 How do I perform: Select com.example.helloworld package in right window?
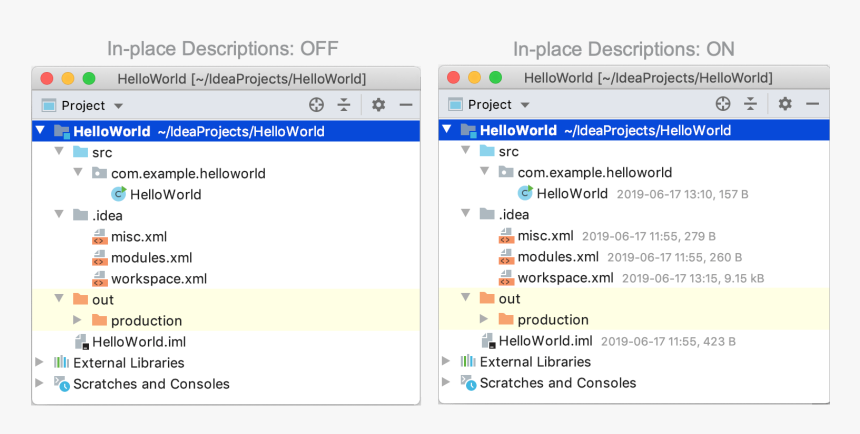point(595,172)
